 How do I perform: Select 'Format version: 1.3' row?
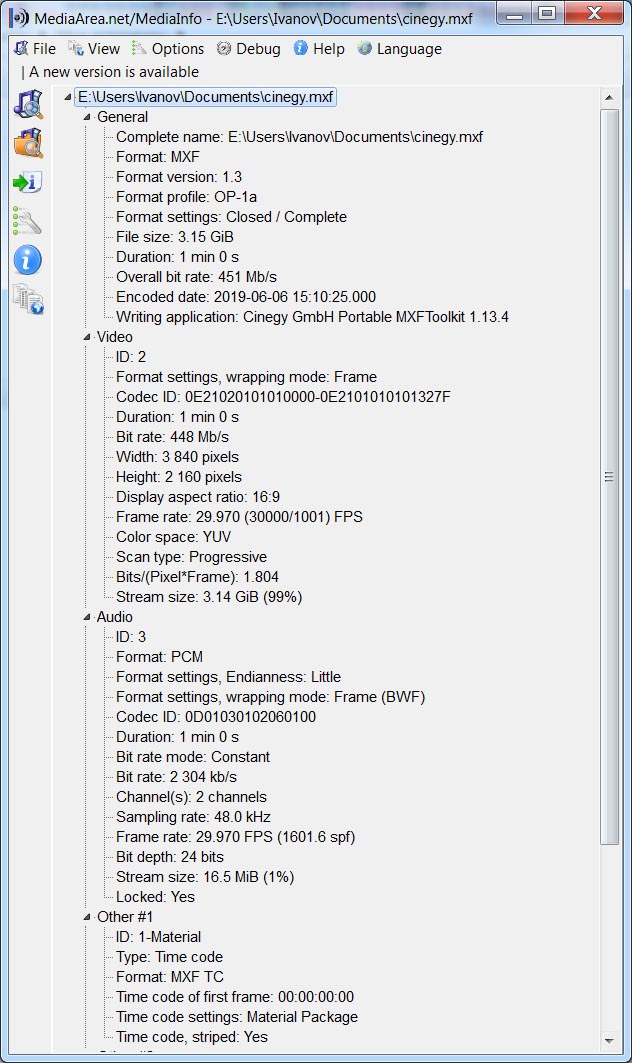[179, 177]
